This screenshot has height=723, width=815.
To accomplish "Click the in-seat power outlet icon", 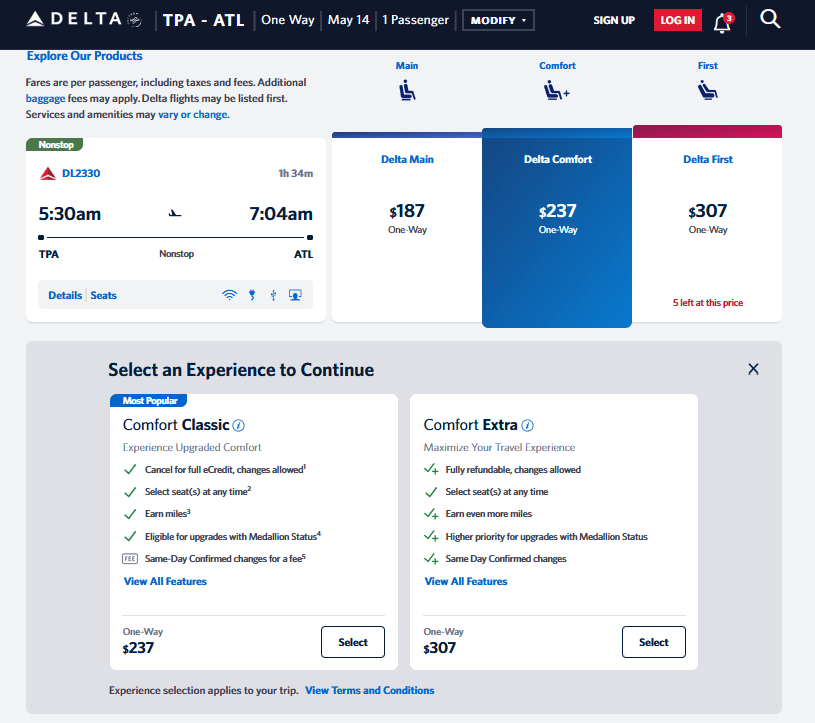I will (252, 295).
